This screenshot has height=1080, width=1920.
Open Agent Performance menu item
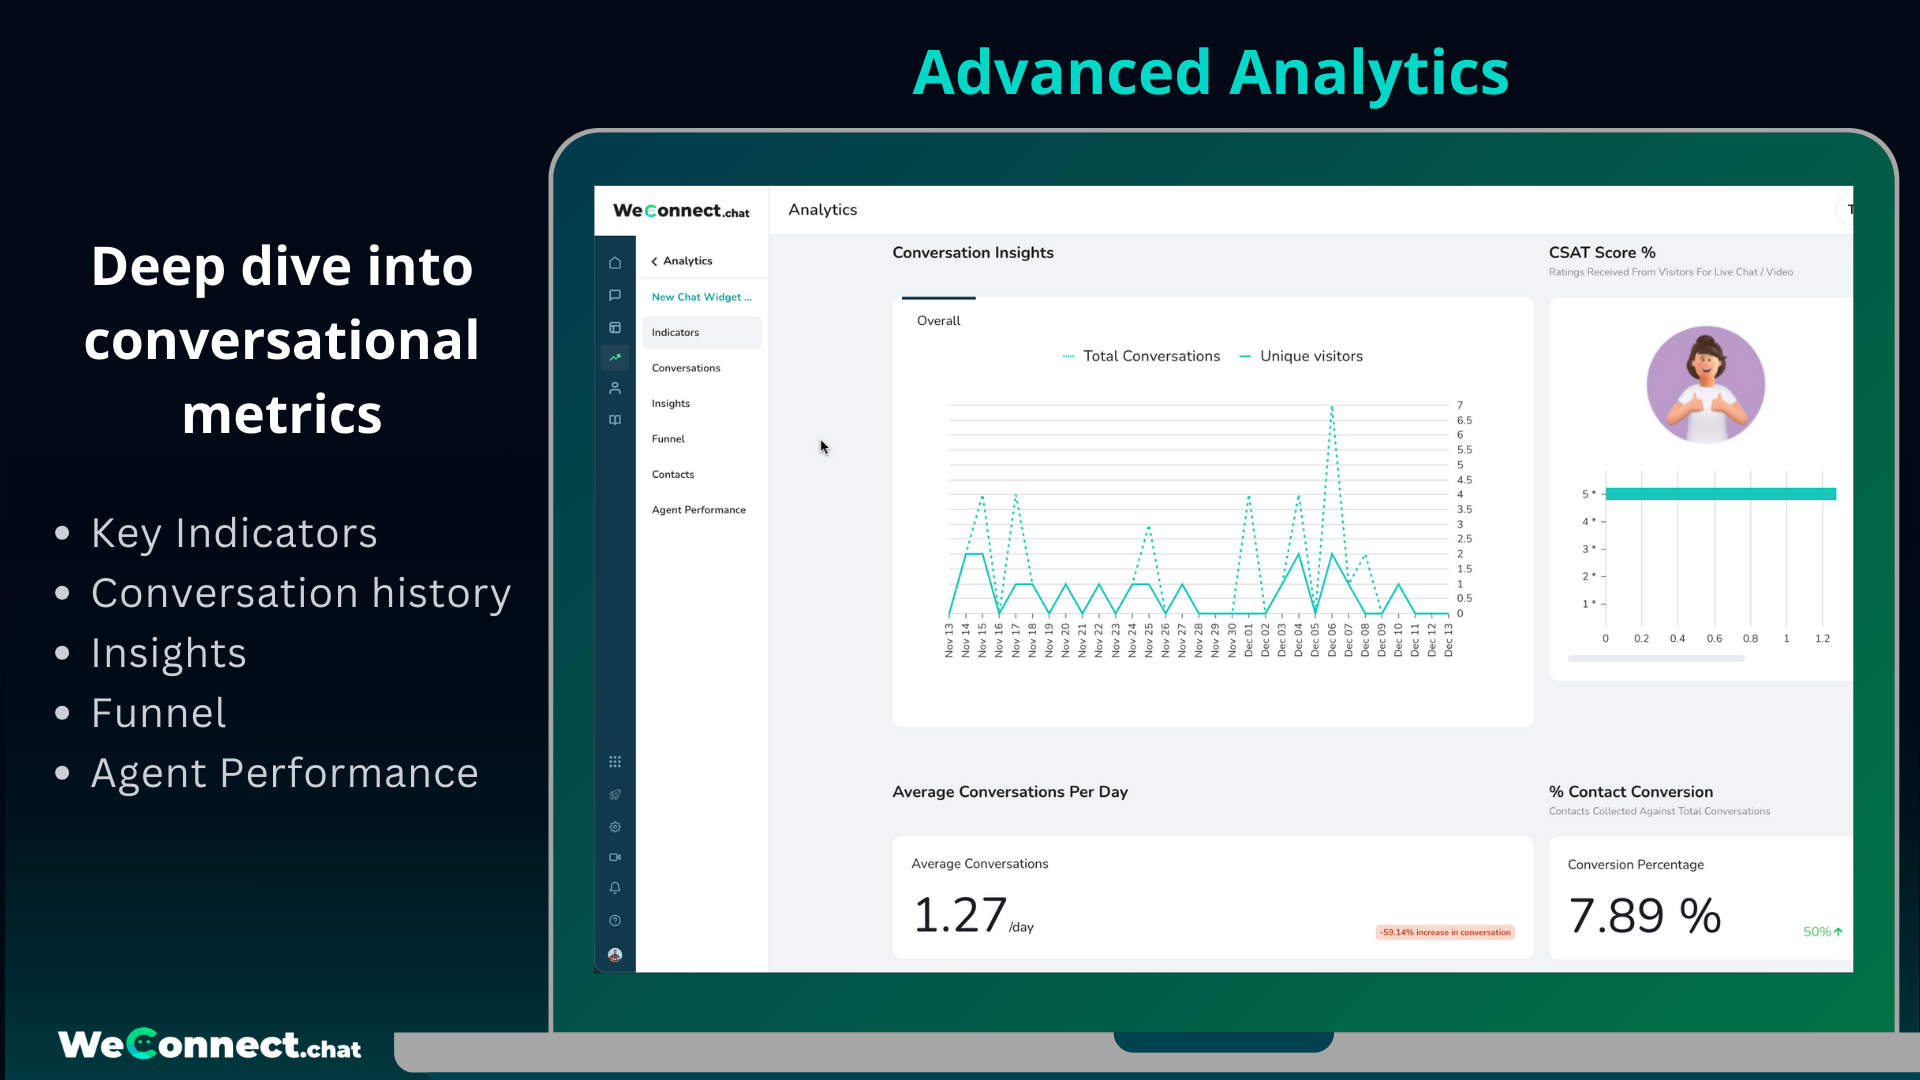(698, 510)
